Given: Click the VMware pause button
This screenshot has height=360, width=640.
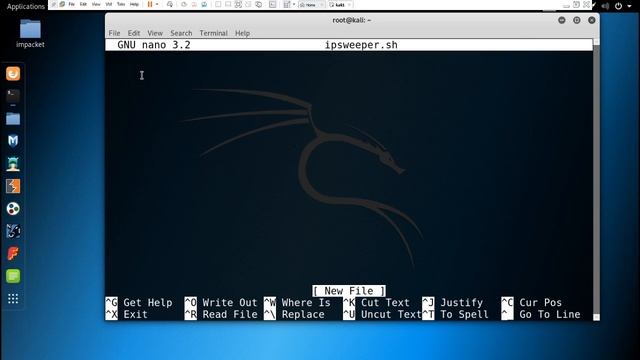Looking at the screenshot, I should coord(150,4).
